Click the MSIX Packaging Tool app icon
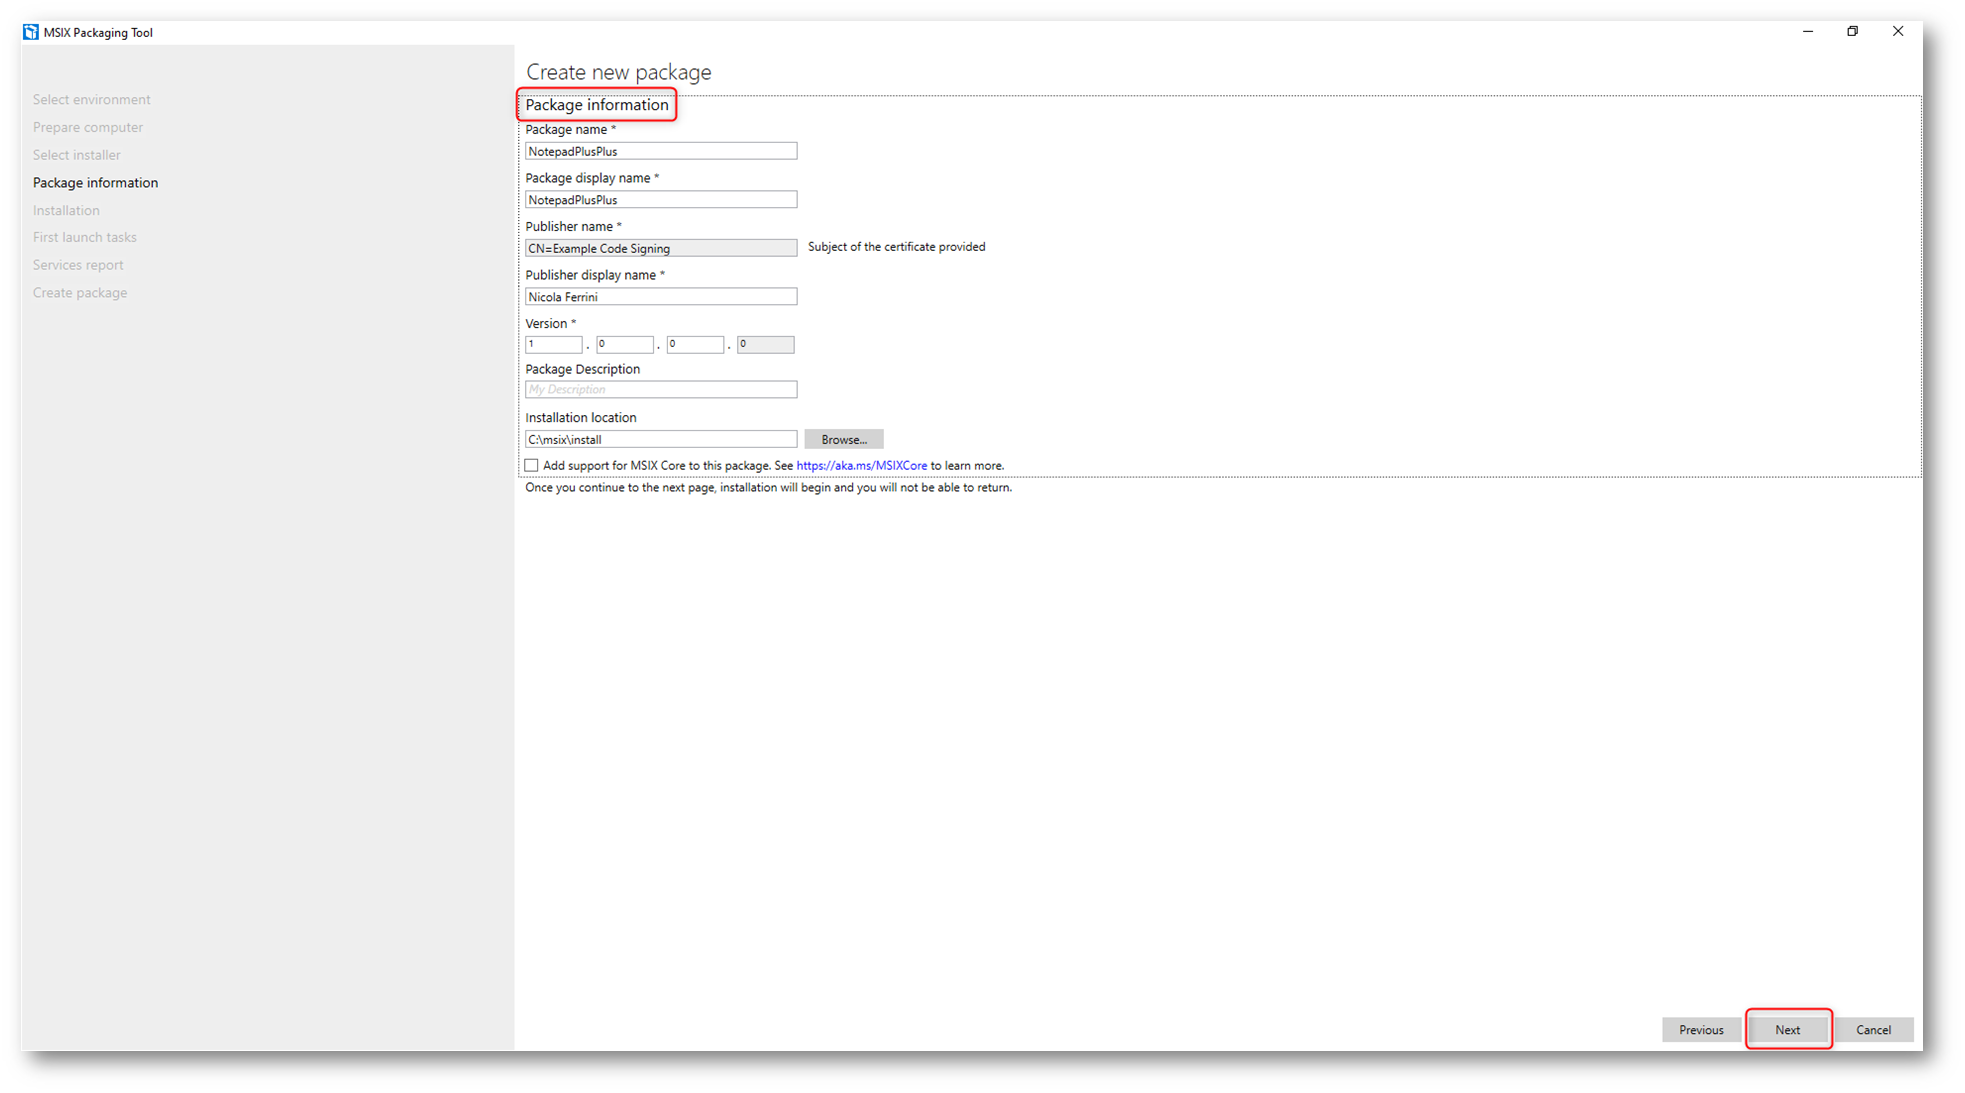 31,32
